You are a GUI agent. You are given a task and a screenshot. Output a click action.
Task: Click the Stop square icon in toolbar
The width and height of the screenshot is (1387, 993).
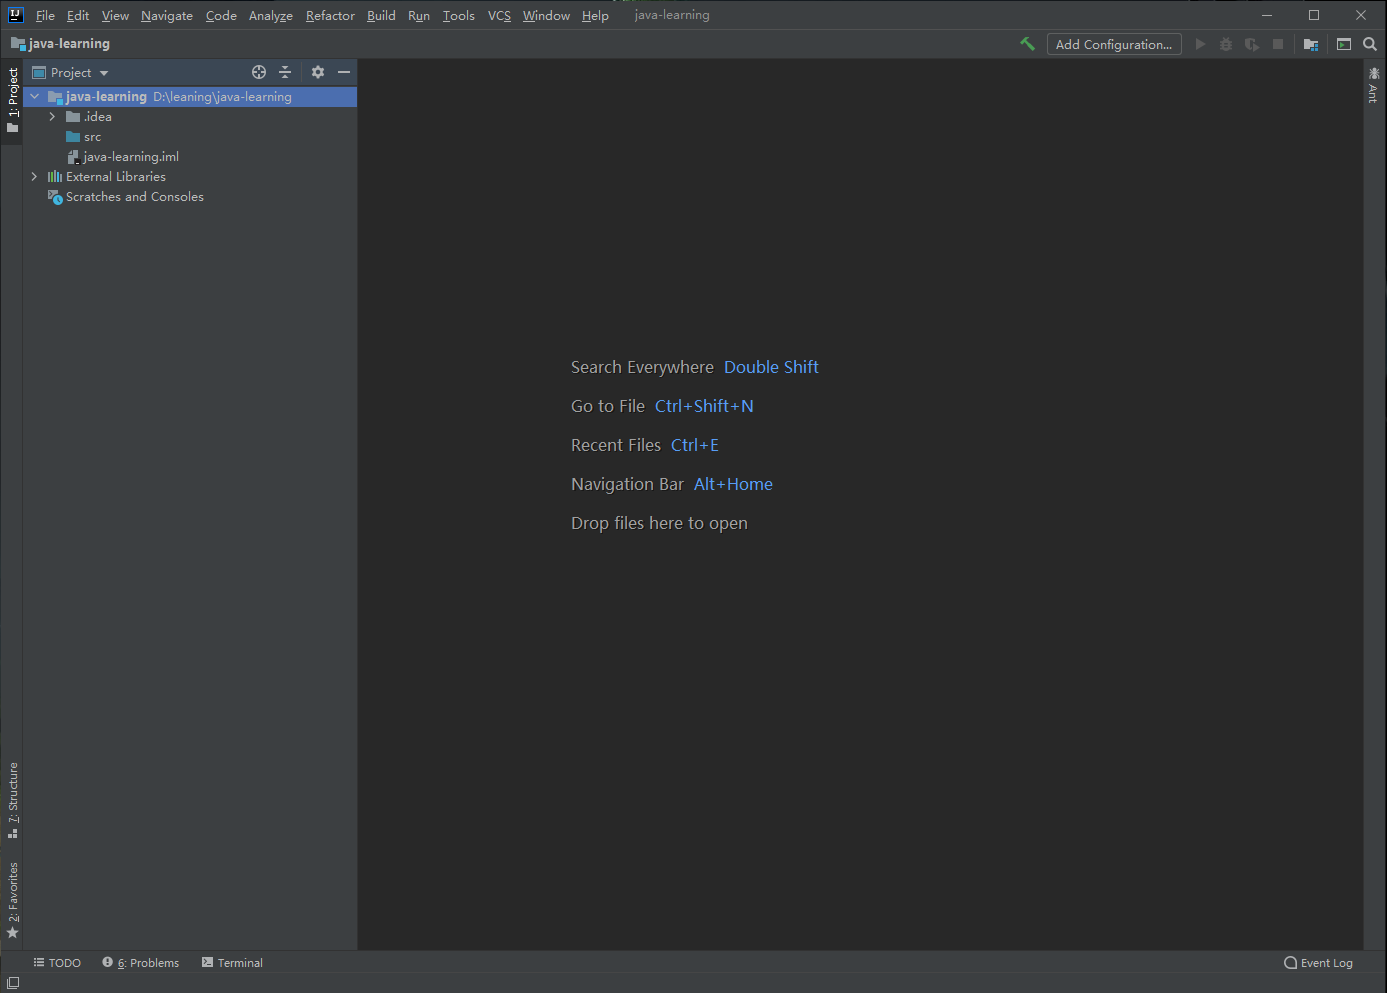tap(1278, 44)
